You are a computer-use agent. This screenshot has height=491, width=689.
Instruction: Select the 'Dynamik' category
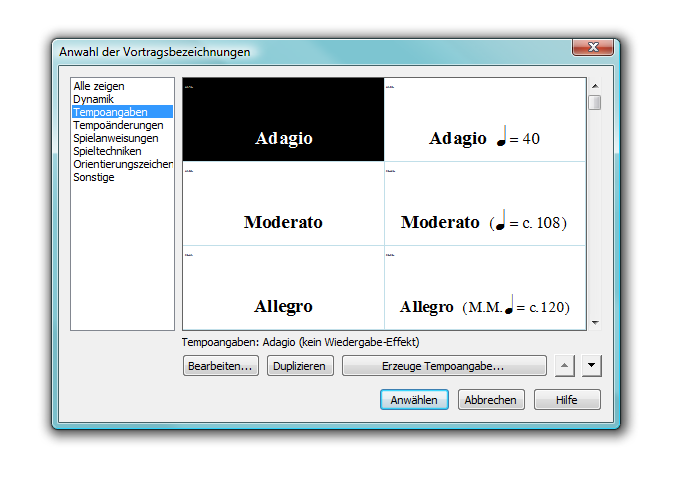click(122, 99)
